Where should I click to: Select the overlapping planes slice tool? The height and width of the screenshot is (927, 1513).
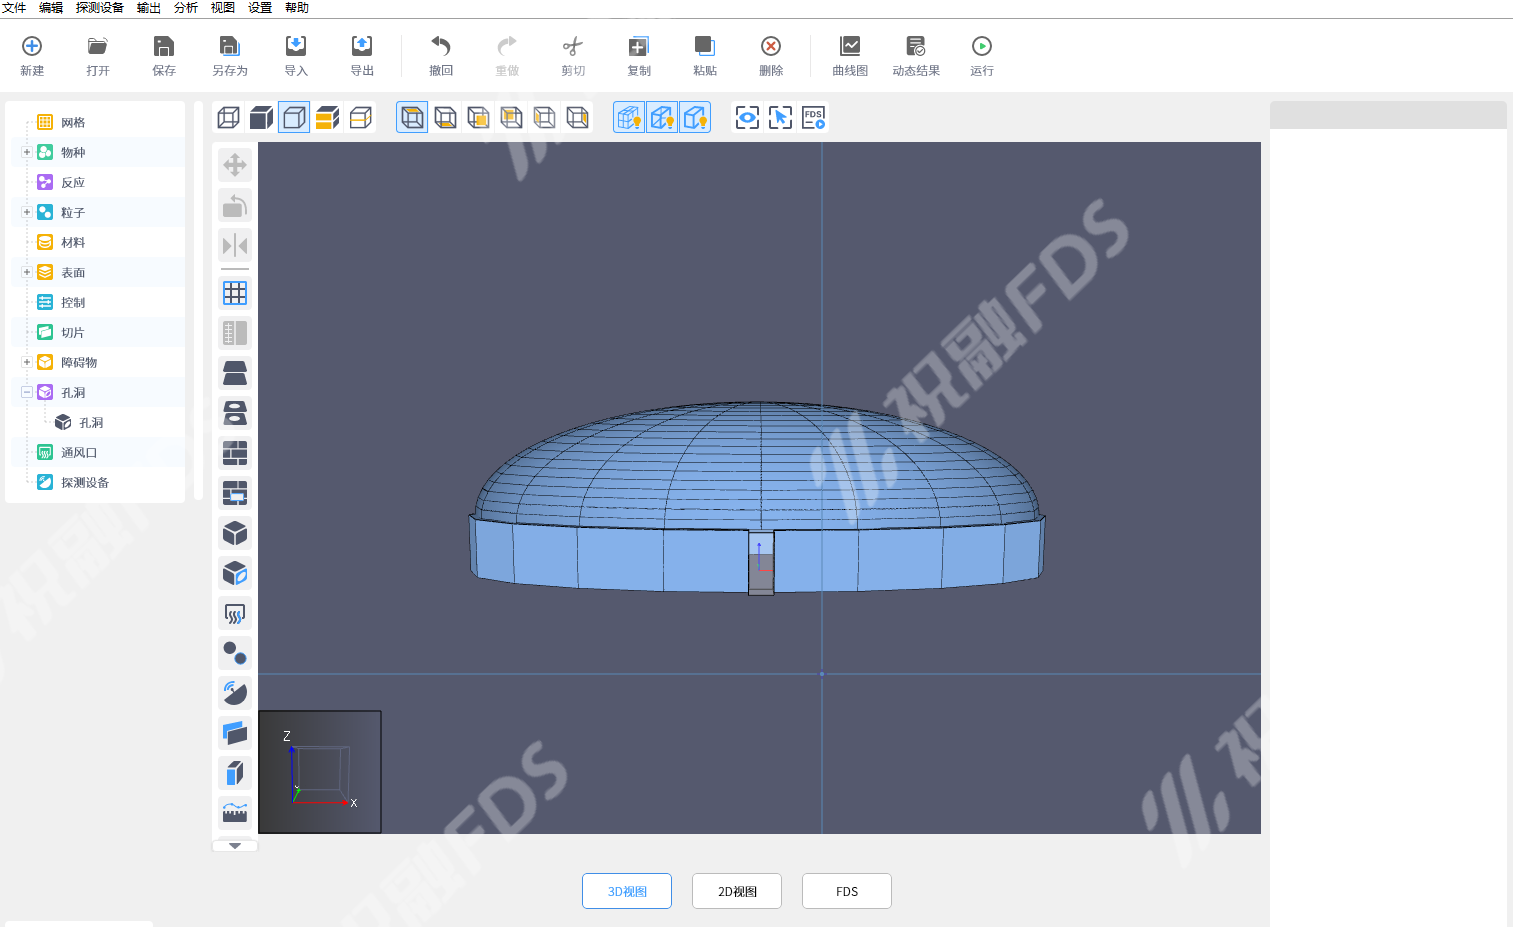click(235, 733)
